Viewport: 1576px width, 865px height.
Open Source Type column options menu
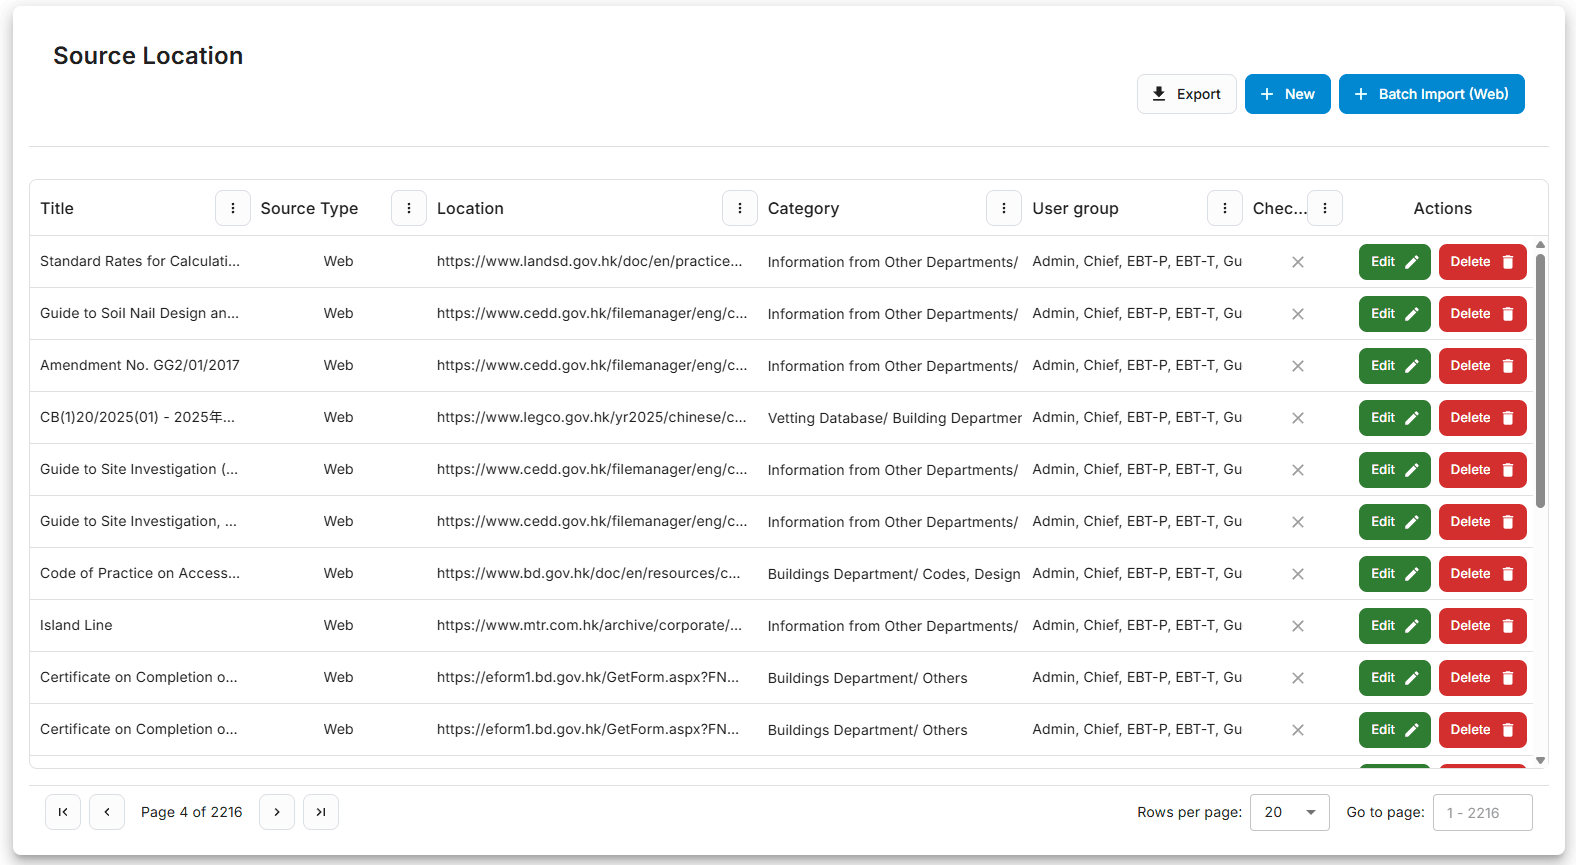click(x=409, y=208)
